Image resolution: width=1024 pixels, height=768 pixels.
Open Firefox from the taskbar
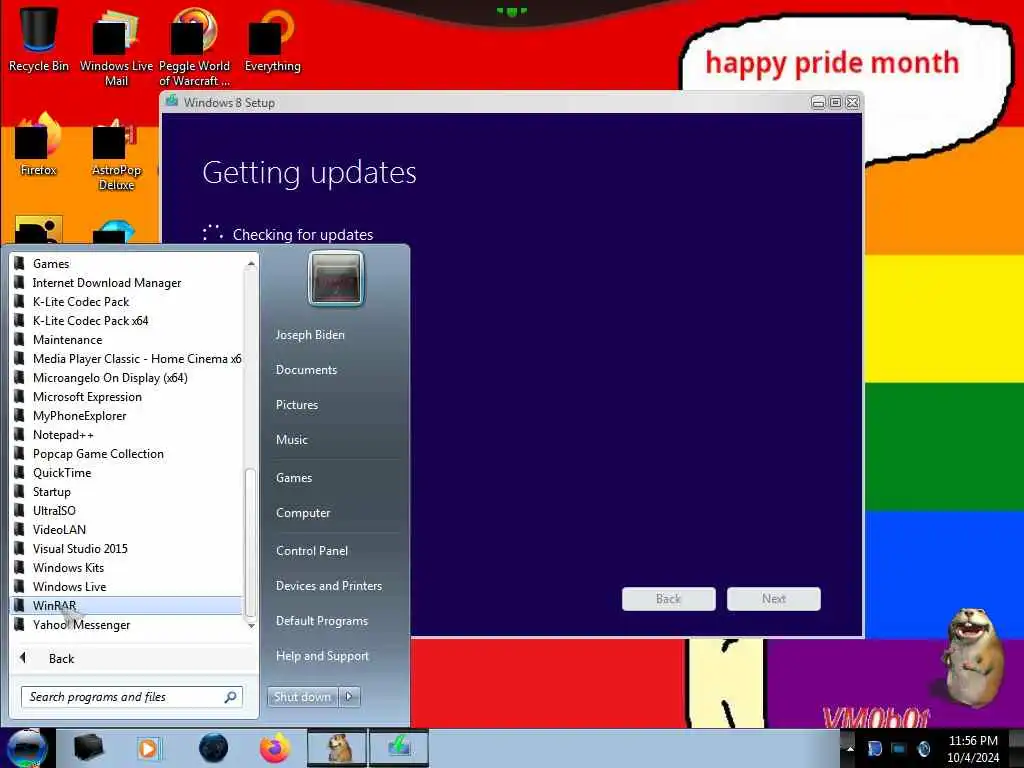pos(275,748)
